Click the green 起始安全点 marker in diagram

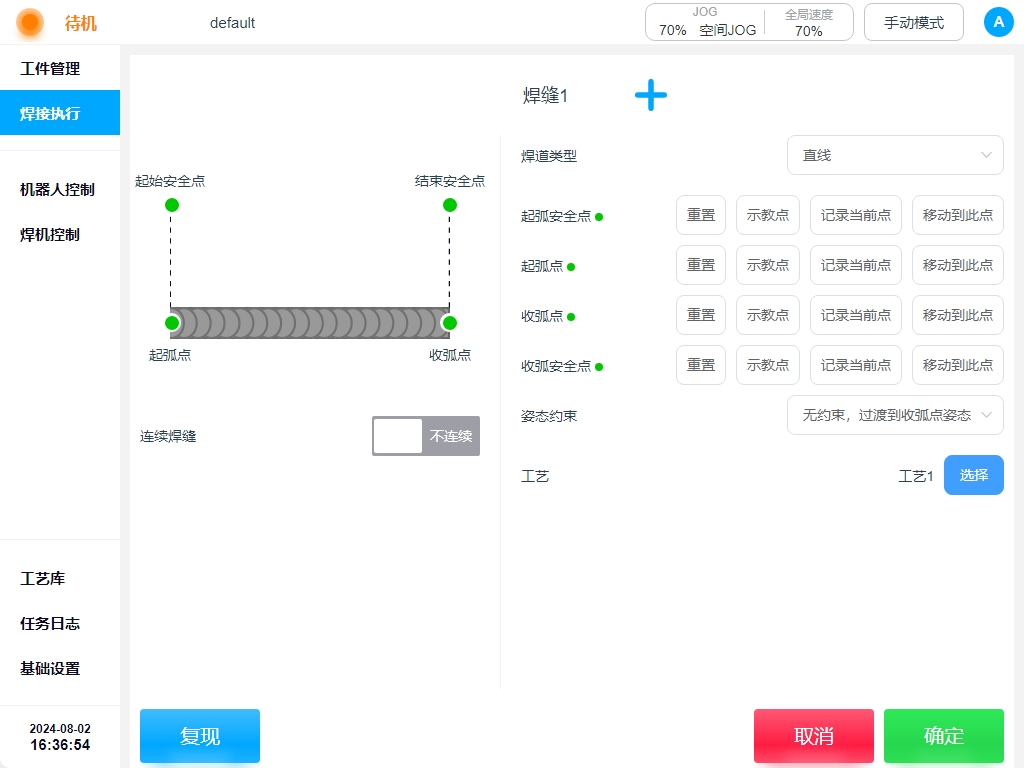pyautogui.click(x=172, y=205)
